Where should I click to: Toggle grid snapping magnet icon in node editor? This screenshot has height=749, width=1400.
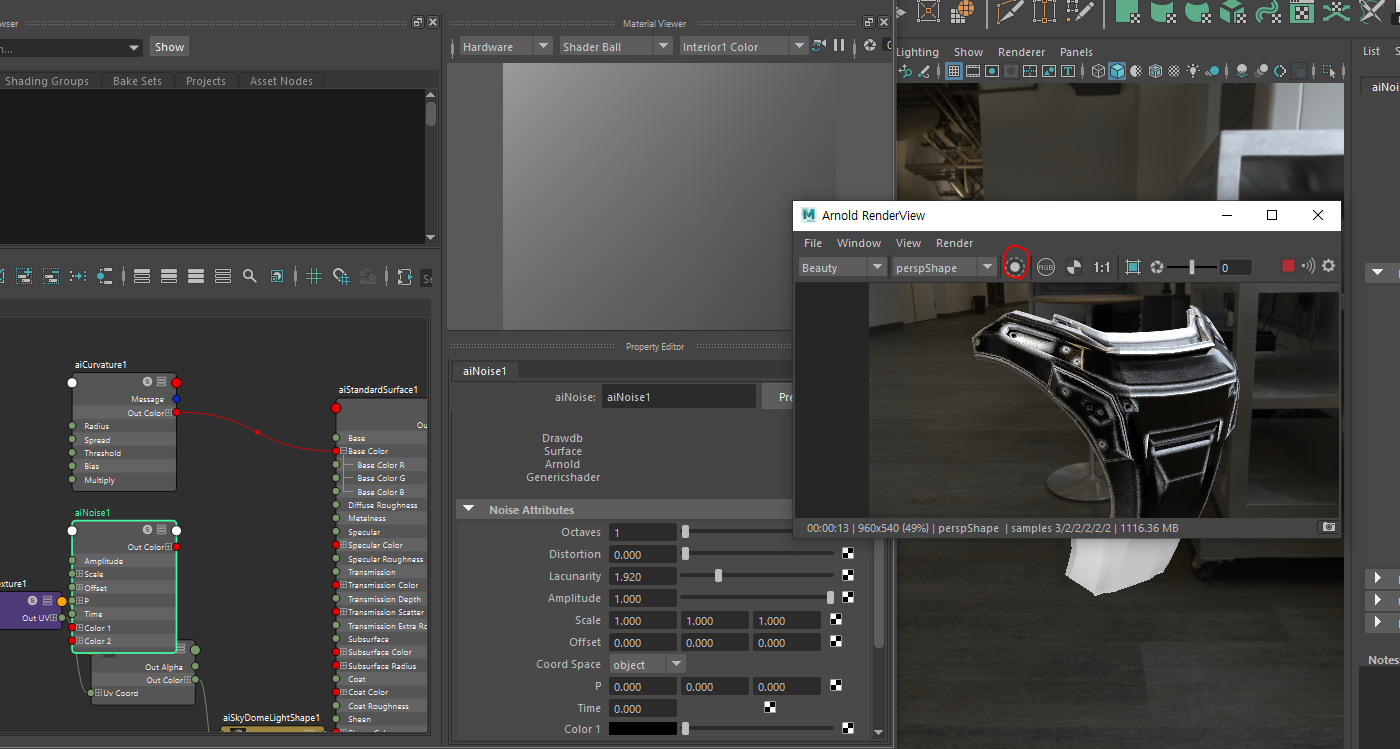coord(341,276)
